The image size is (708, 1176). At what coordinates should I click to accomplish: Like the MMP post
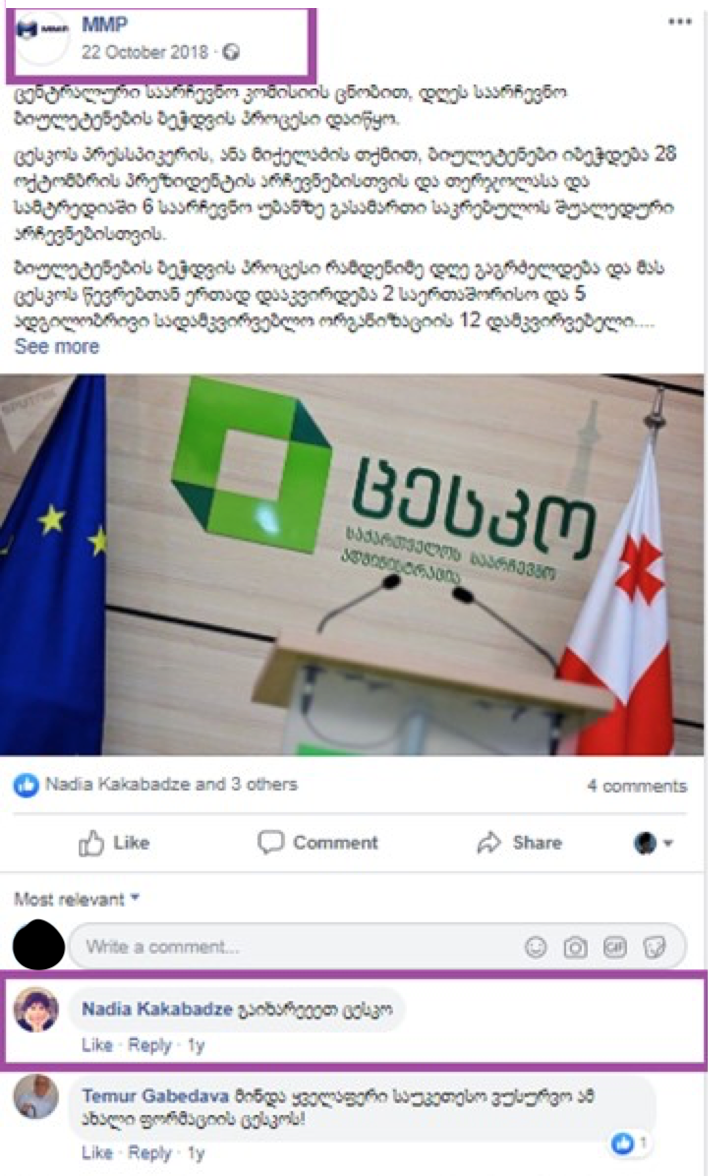[114, 843]
